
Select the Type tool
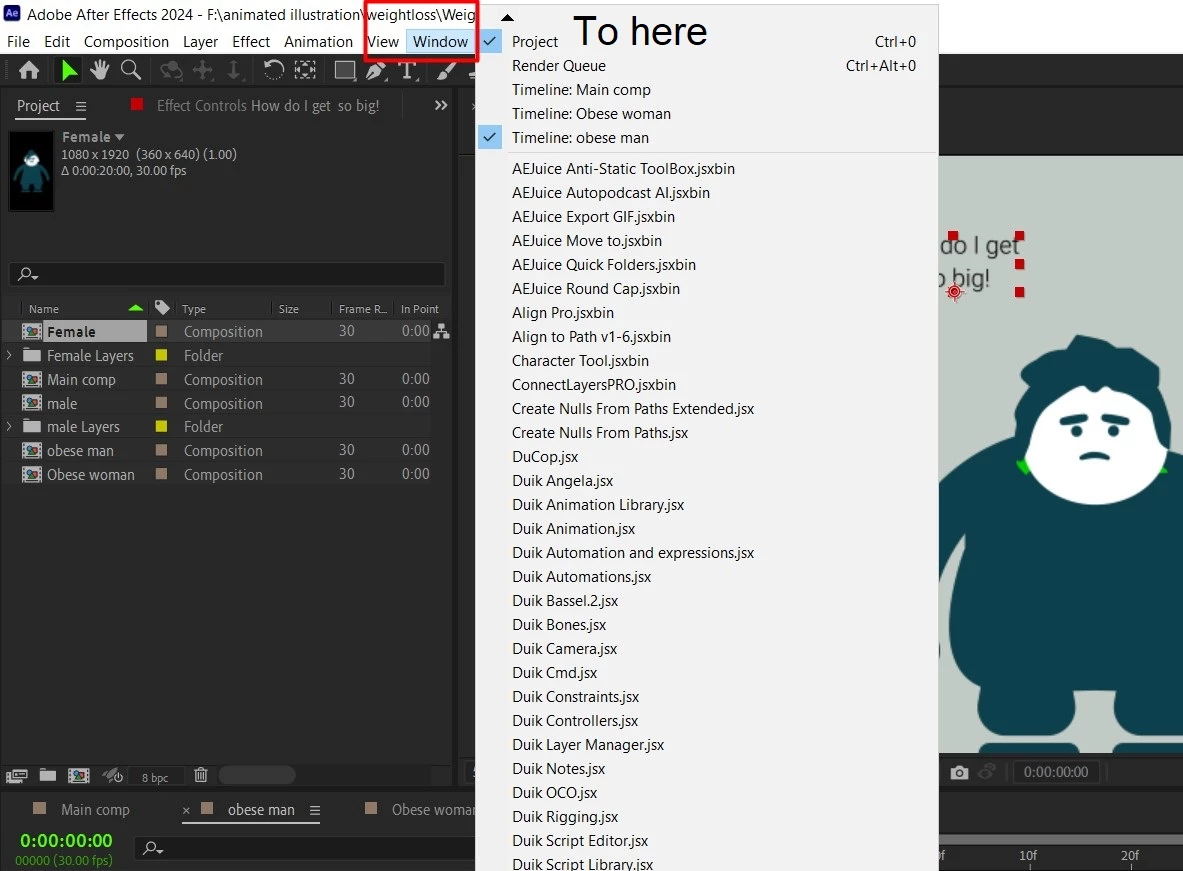pyautogui.click(x=407, y=70)
